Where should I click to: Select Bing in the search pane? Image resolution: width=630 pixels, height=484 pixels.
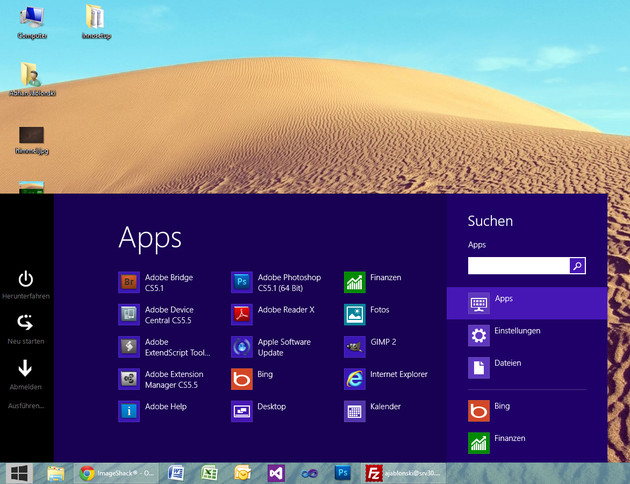click(x=527, y=410)
